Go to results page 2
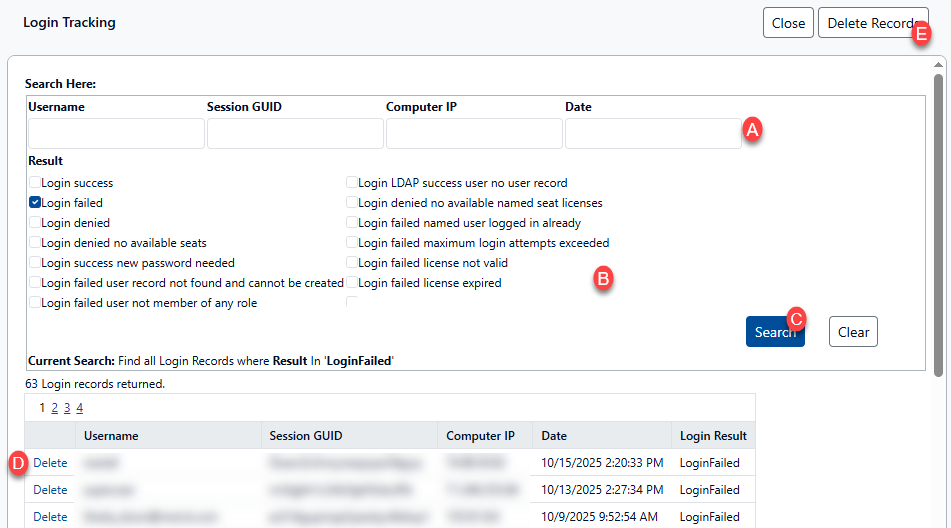This screenshot has height=528, width=951. (55, 408)
